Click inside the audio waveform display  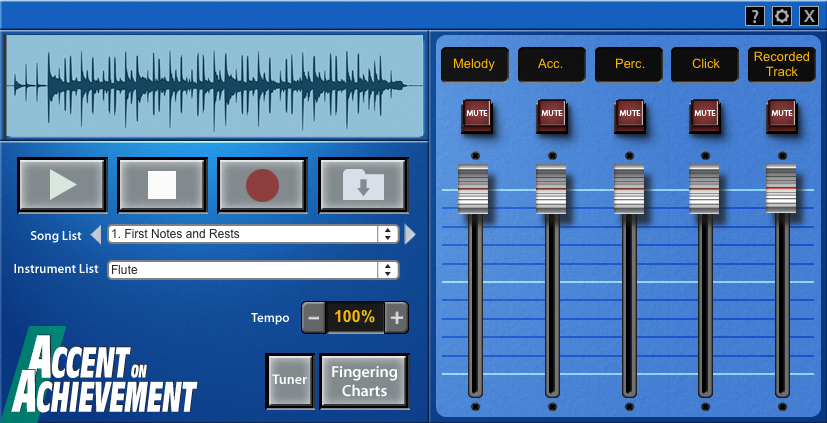click(214, 86)
